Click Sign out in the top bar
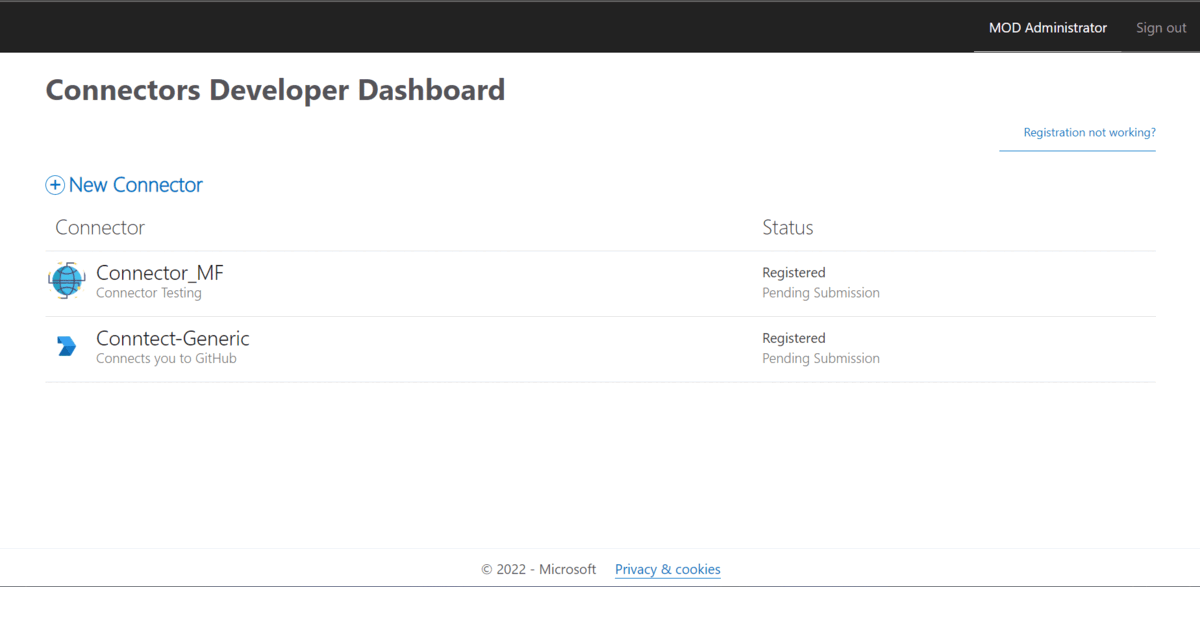 click(x=1160, y=27)
